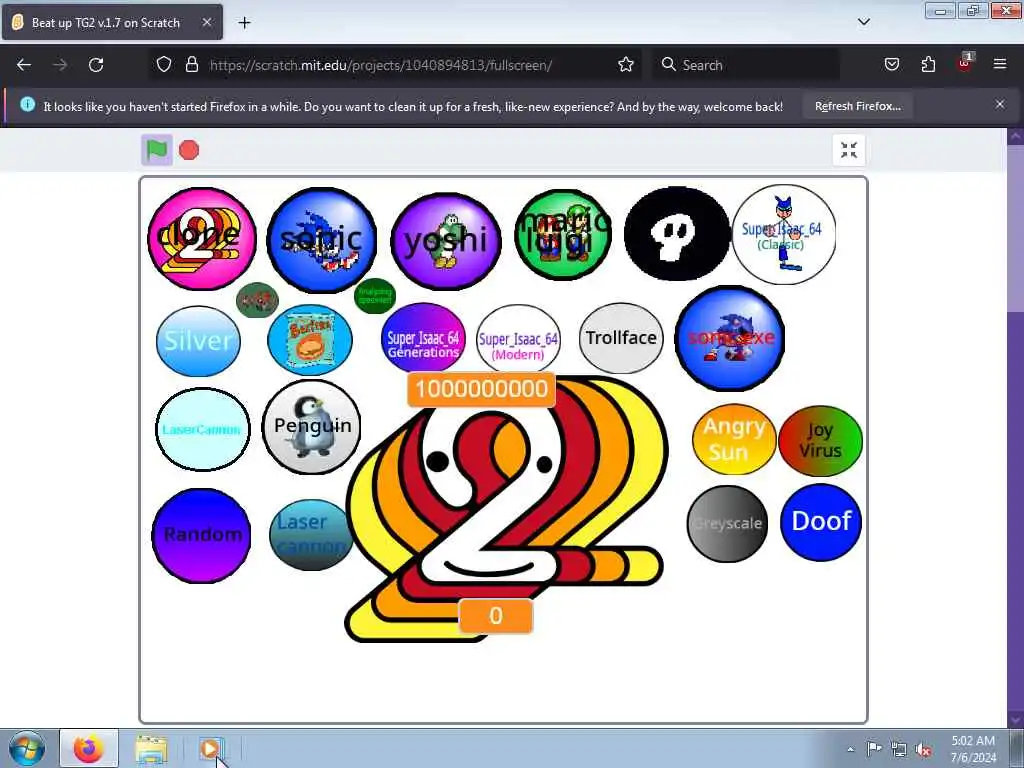The height and width of the screenshot is (768, 1024).
Task: Open the media player taskbar icon
Action: coord(211,749)
